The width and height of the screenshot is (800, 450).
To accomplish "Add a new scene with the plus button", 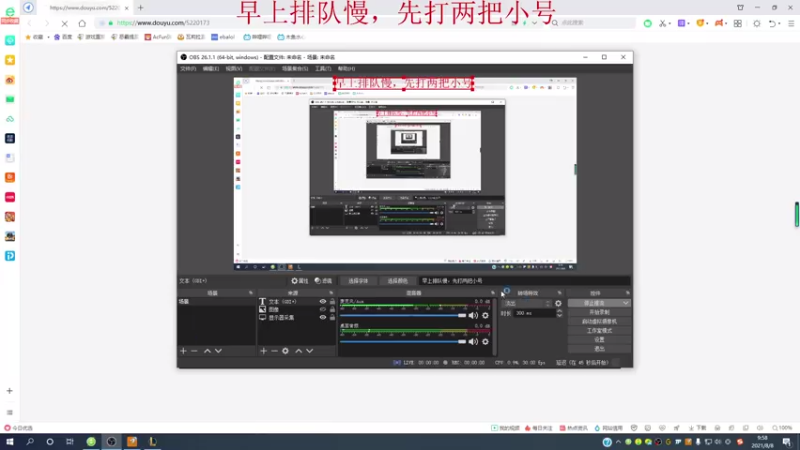I will 183,351.
